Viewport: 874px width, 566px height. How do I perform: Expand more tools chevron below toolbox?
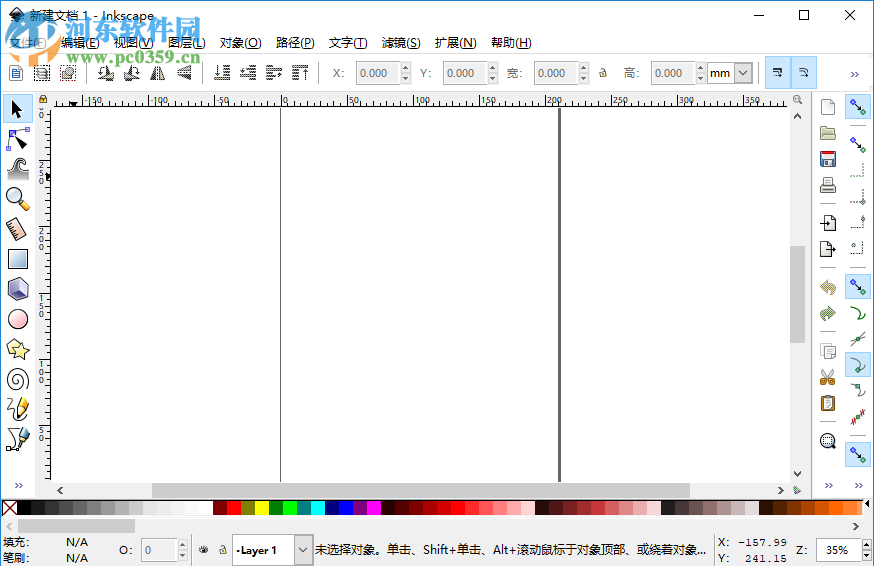pos(18,485)
